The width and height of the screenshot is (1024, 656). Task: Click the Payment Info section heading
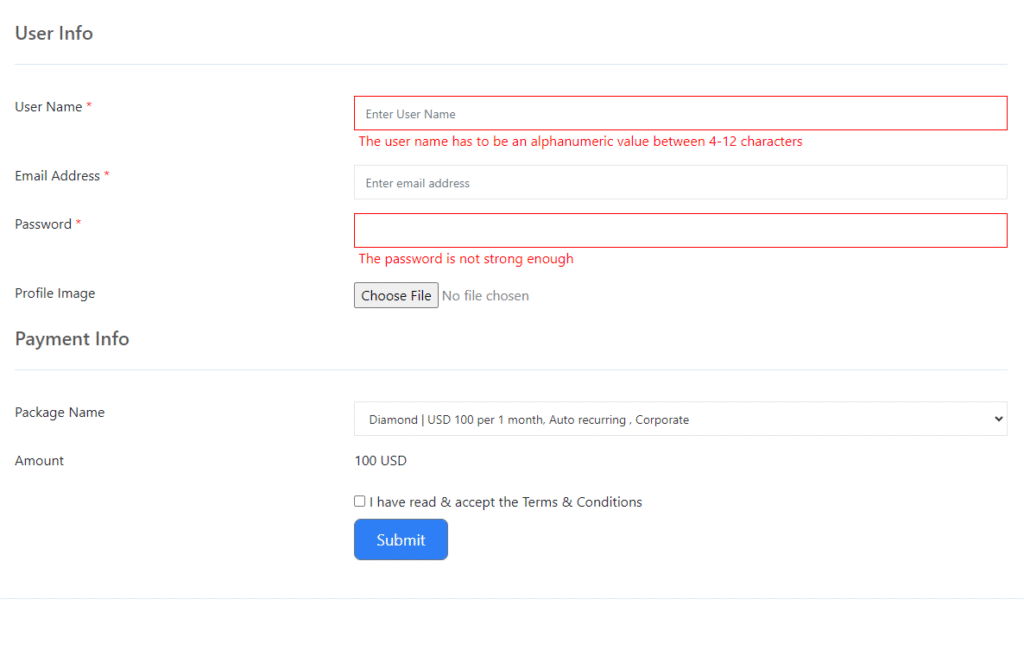72,339
